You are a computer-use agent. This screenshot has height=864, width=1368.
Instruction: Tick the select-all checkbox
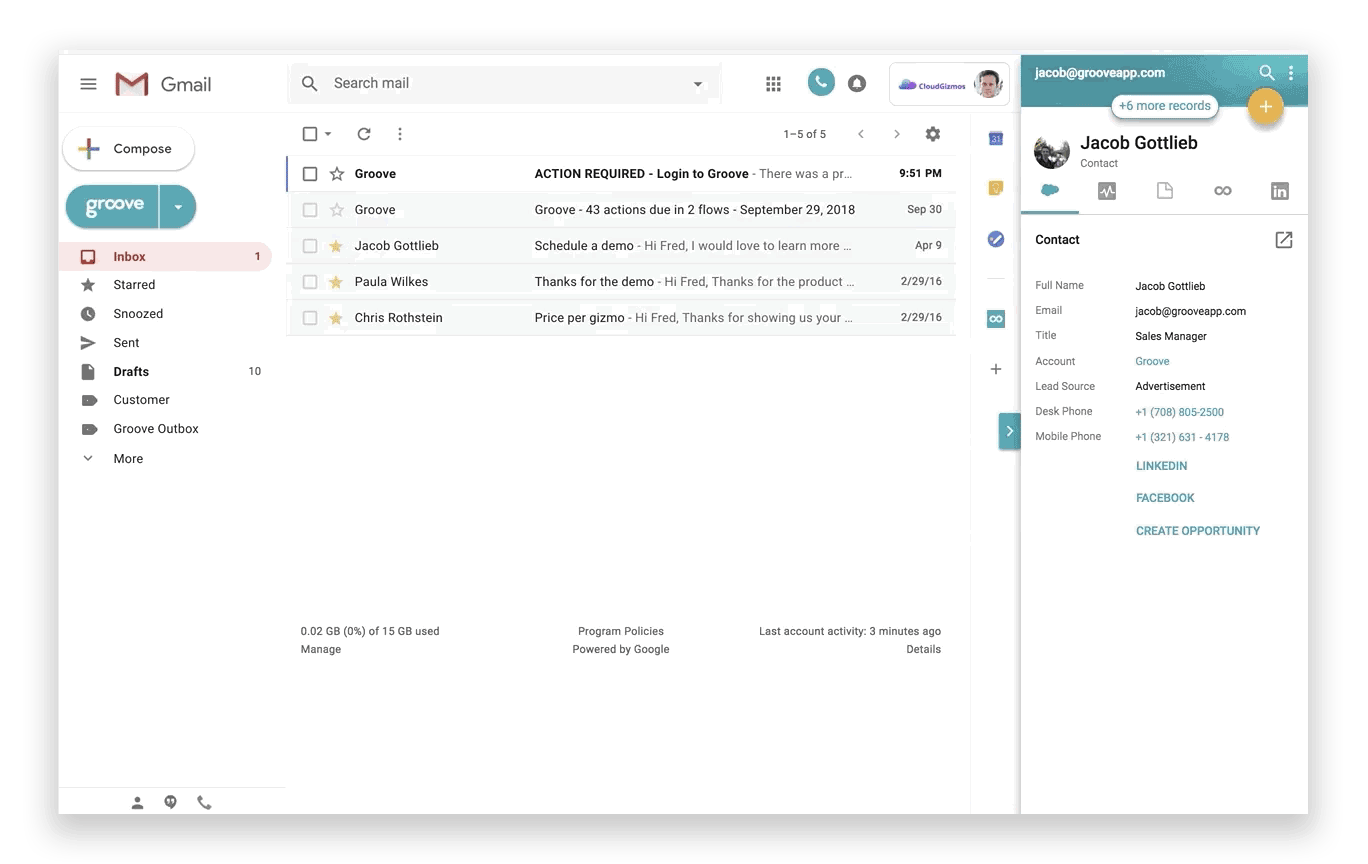tap(310, 134)
